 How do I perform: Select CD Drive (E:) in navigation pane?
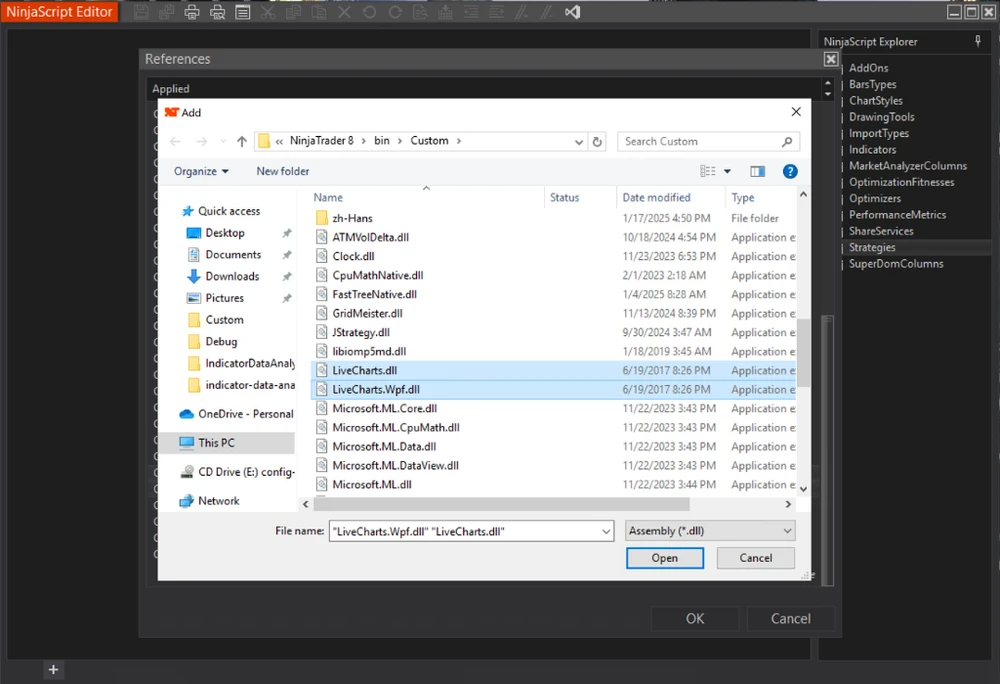[x=246, y=472]
